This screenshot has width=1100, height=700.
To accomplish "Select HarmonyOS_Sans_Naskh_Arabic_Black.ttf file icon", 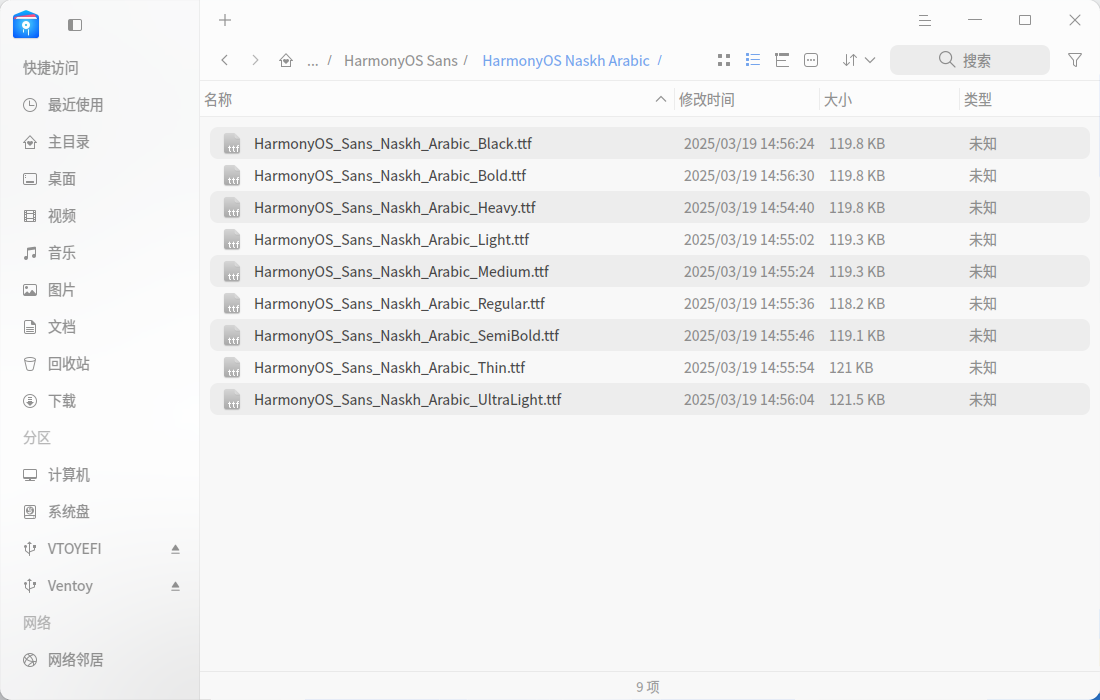I will click(x=232, y=144).
